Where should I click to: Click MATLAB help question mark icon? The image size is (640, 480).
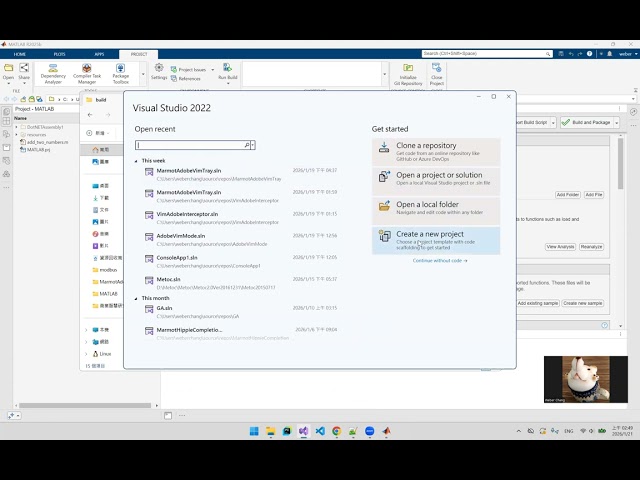589,53
